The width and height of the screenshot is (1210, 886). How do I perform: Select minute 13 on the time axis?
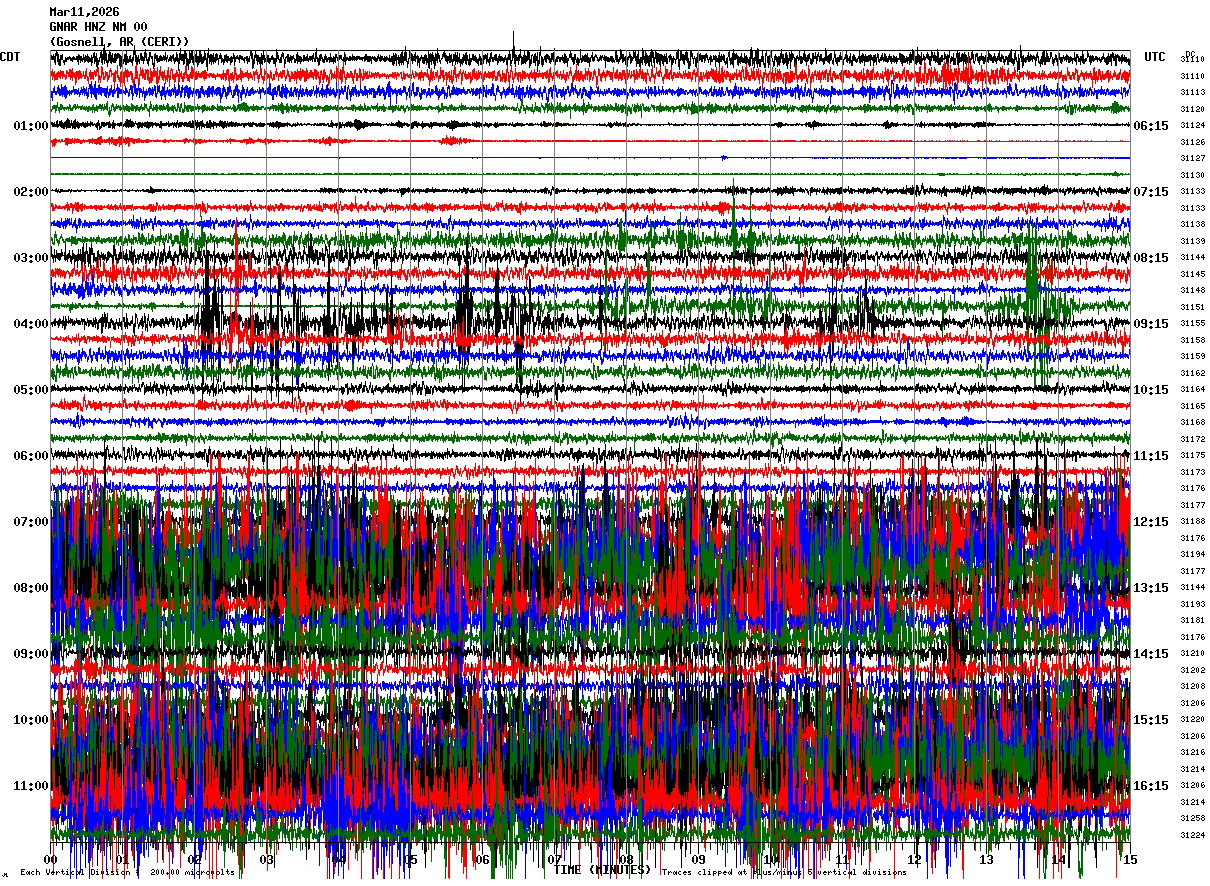(987, 860)
